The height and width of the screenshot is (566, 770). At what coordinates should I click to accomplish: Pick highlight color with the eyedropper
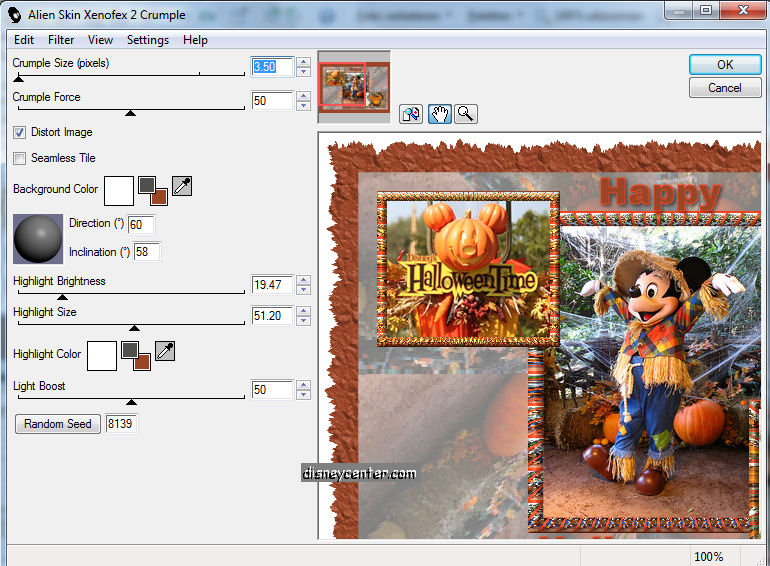pos(165,351)
